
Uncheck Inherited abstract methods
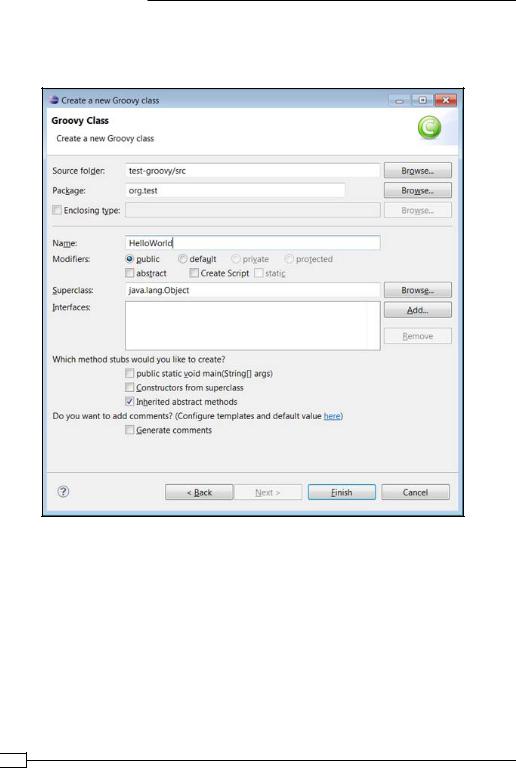(129, 402)
